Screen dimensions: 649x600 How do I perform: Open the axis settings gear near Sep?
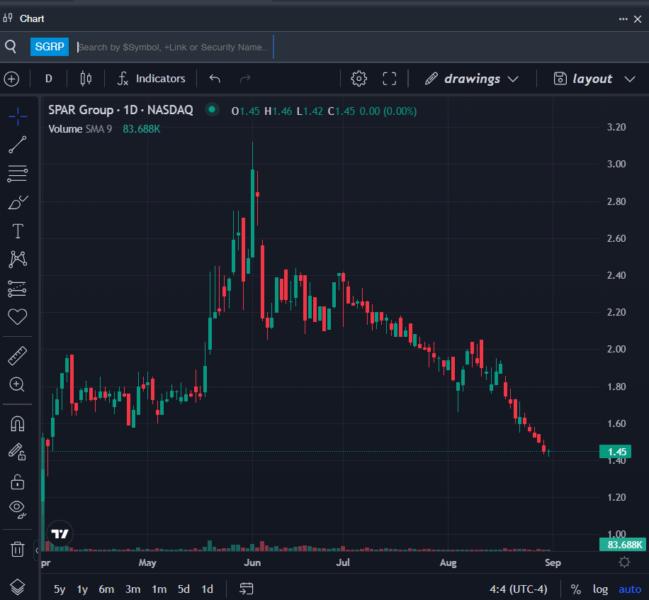tap(625, 562)
